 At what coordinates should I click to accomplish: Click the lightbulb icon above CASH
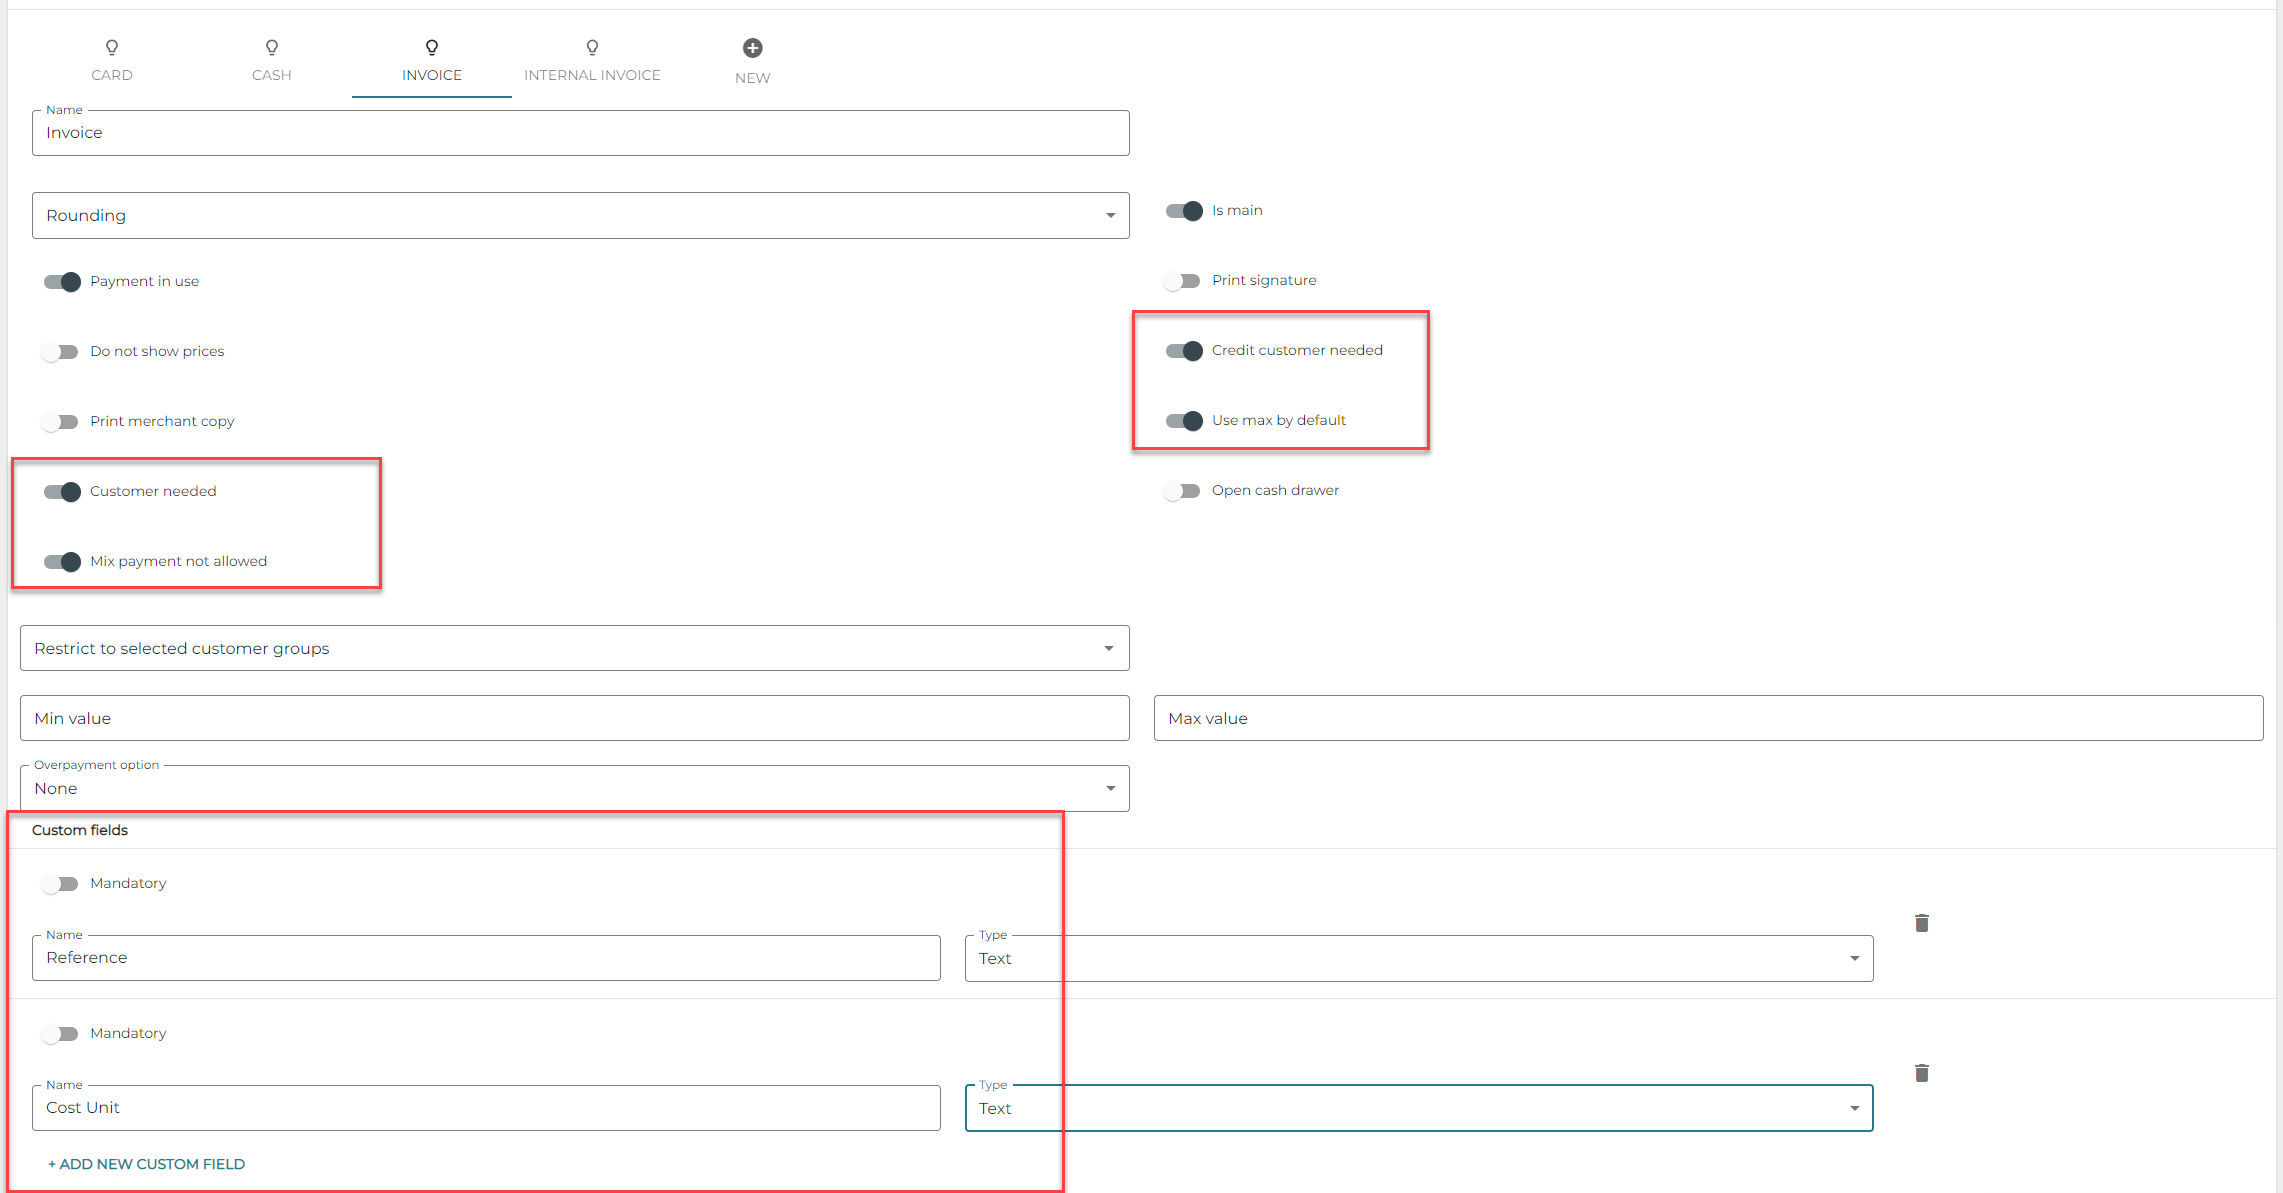pos(272,47)
